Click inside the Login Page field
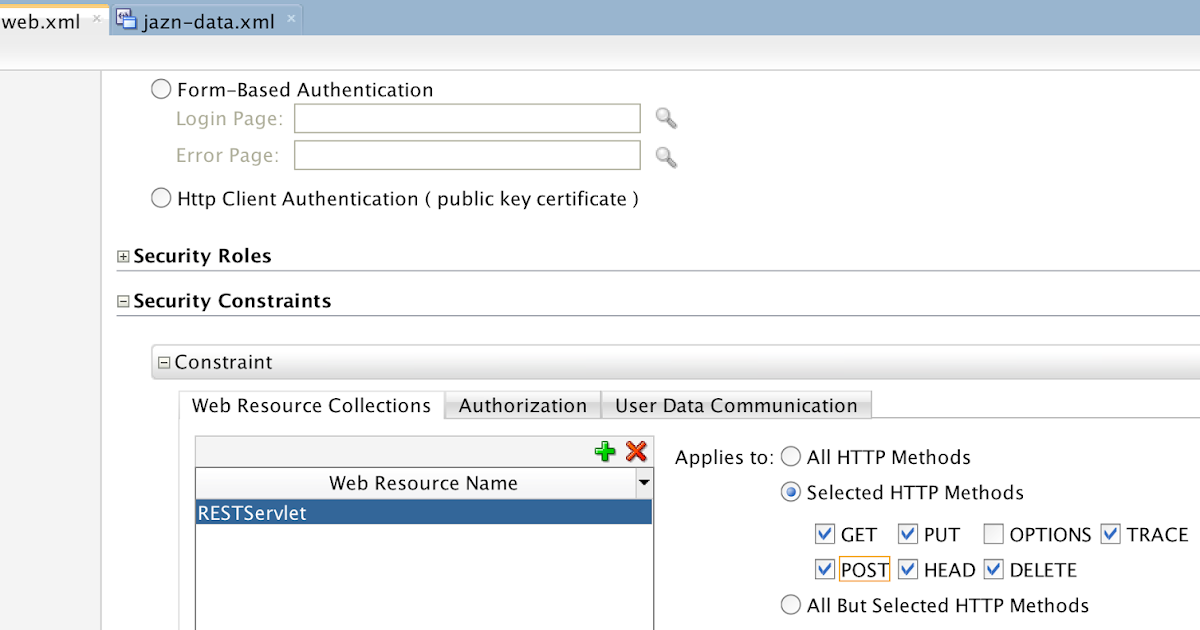The image size is (1200, 630). coord(467,118)
